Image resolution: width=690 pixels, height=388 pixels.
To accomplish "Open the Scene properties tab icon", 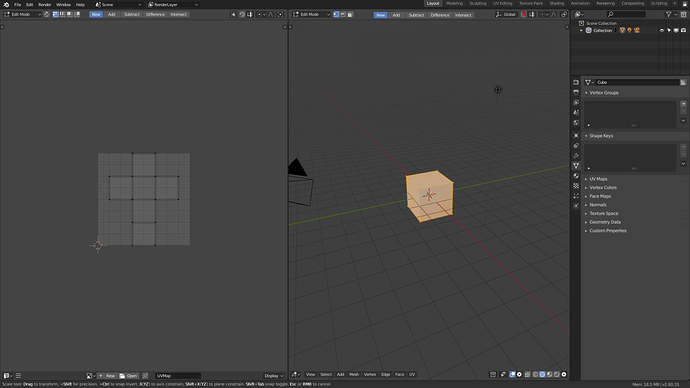I will coord(576,113).
